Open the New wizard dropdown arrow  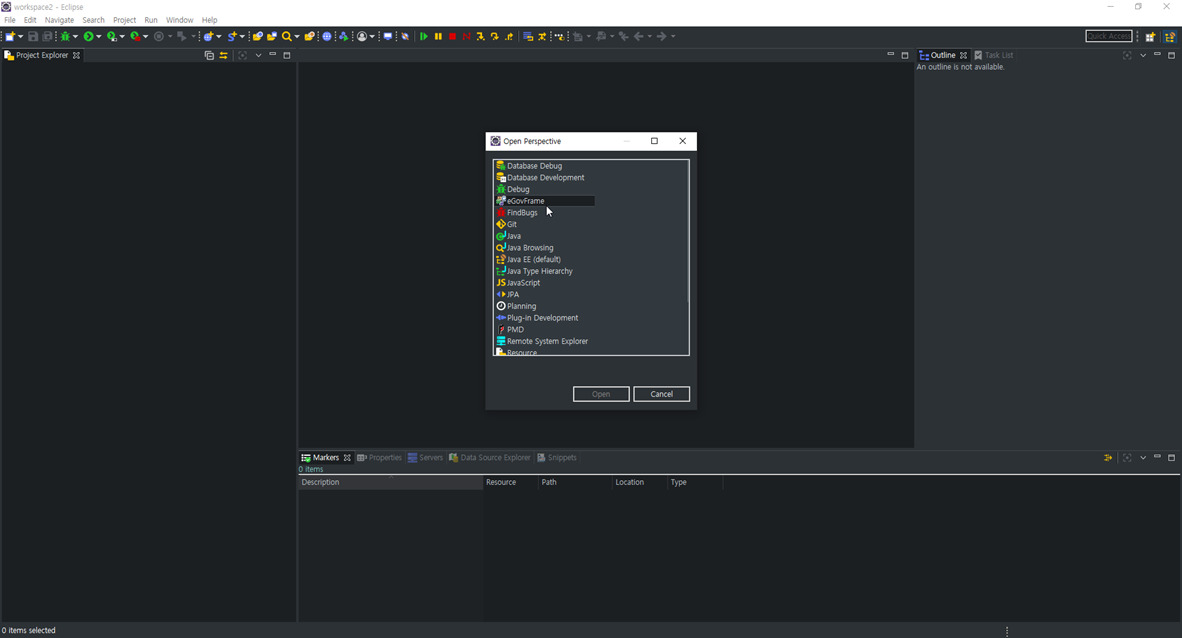[x=20, y=36]
